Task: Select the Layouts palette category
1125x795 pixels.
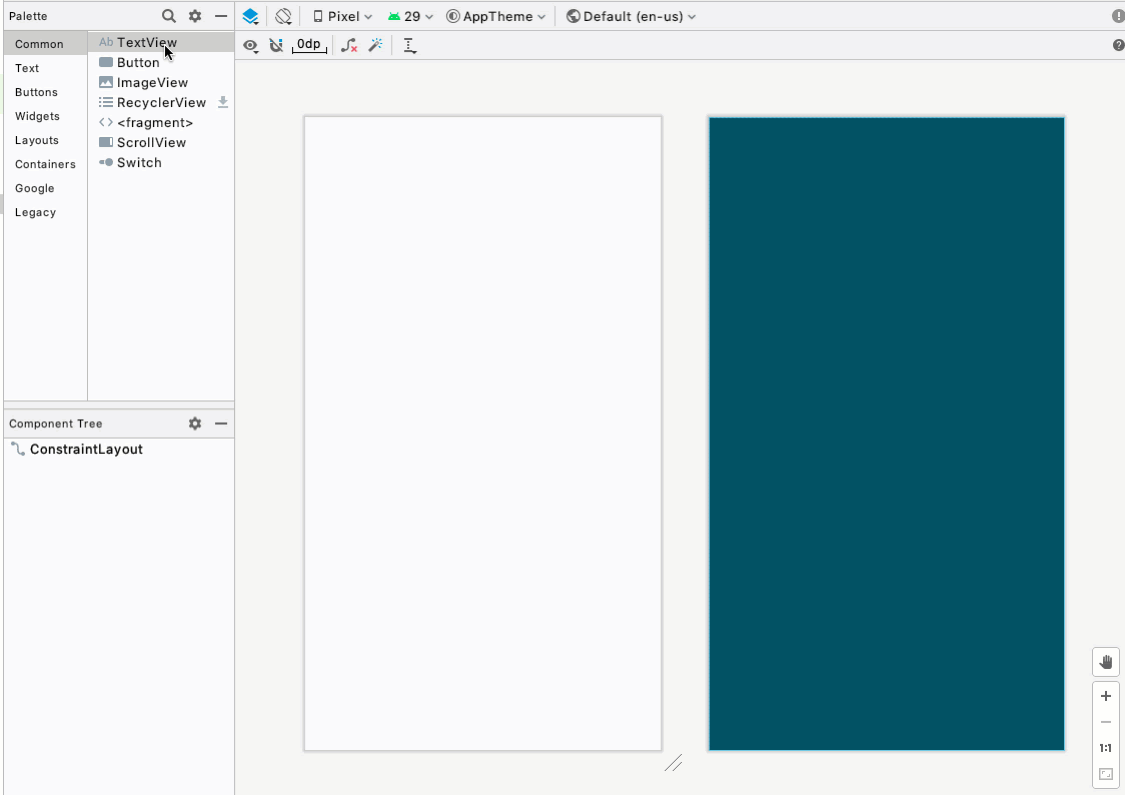Action: tap(37, 140)
